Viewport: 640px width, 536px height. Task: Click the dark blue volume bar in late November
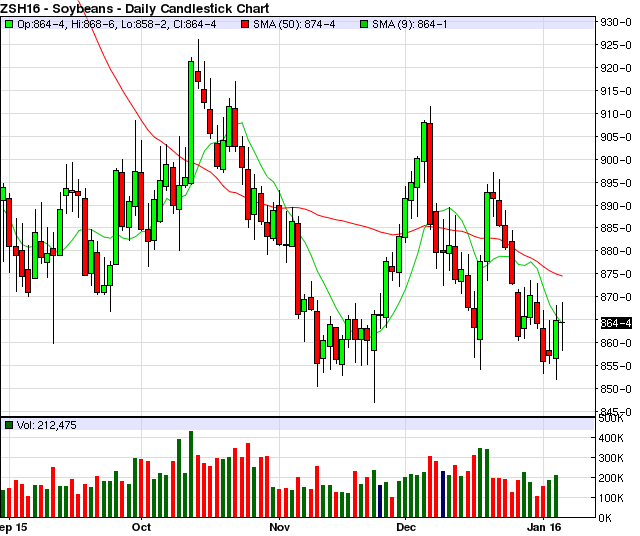pyautogui.click(x=380, y=501)
